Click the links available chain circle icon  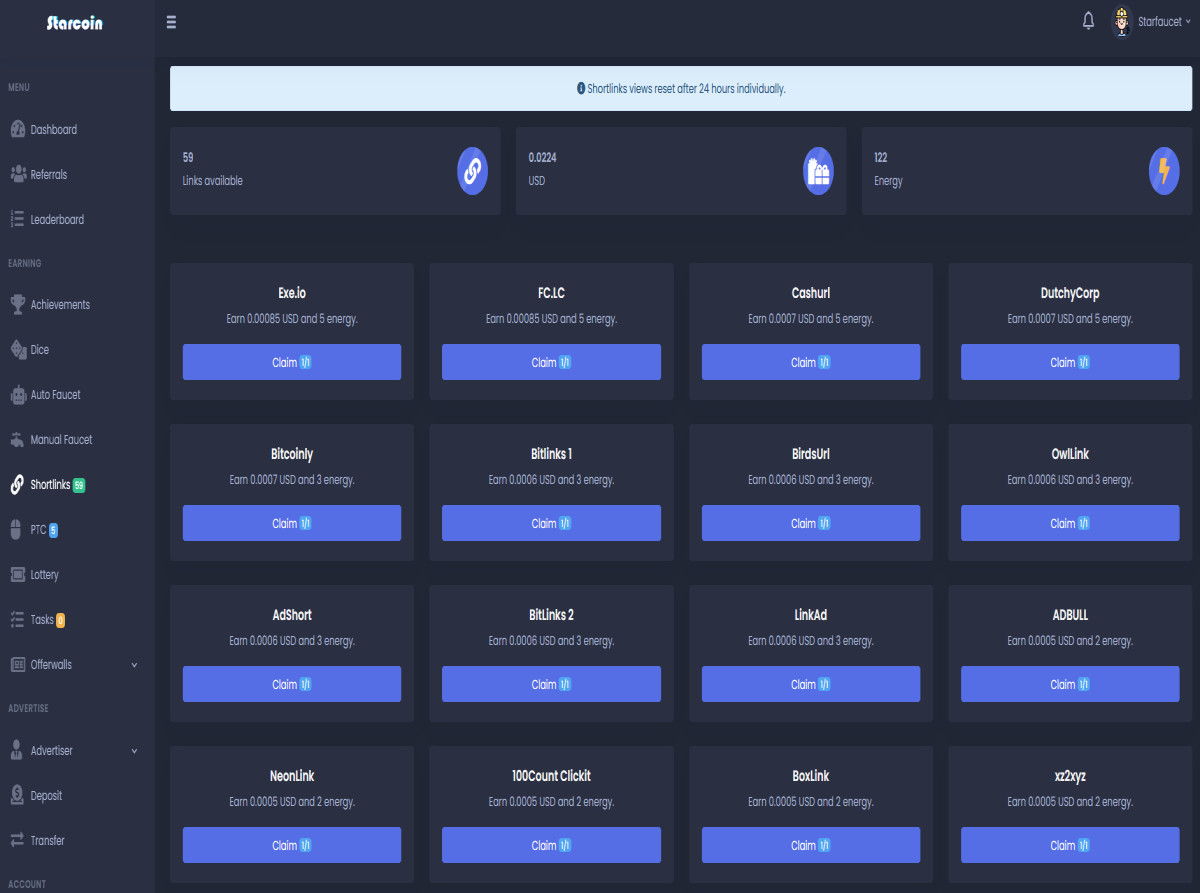[472, 170]
